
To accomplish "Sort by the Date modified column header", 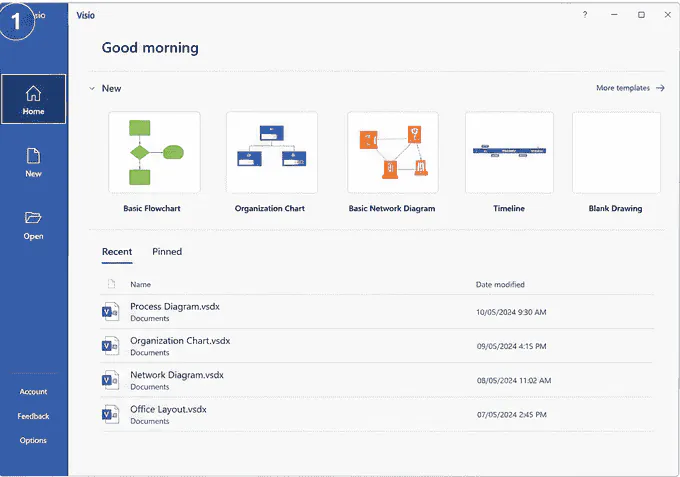I will (x=500, y=284).
